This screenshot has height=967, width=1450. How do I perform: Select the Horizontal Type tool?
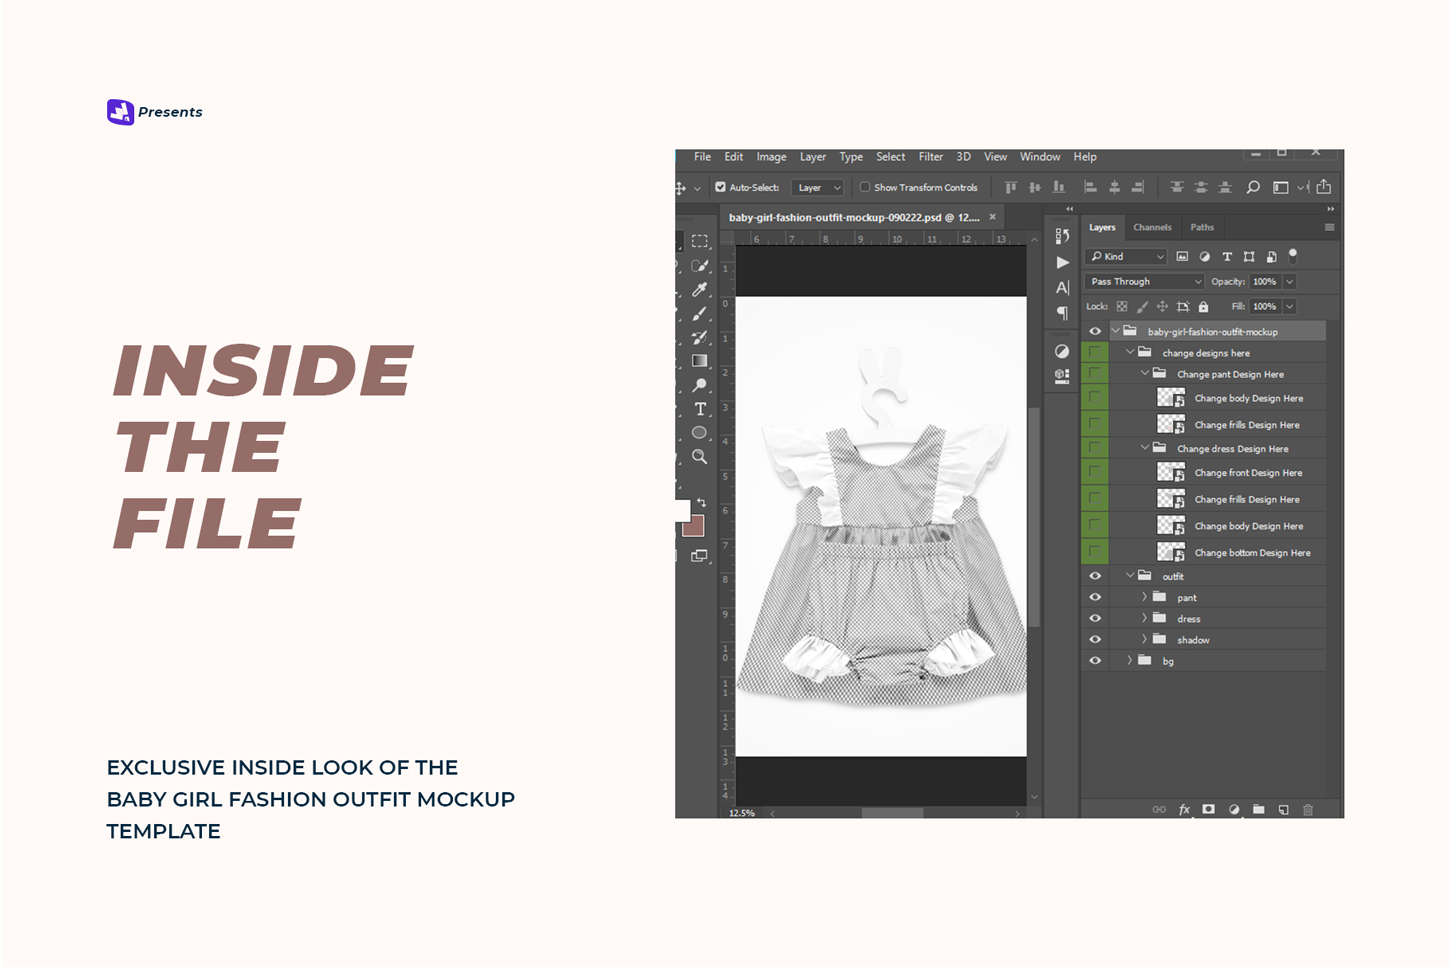click(699, 409)
